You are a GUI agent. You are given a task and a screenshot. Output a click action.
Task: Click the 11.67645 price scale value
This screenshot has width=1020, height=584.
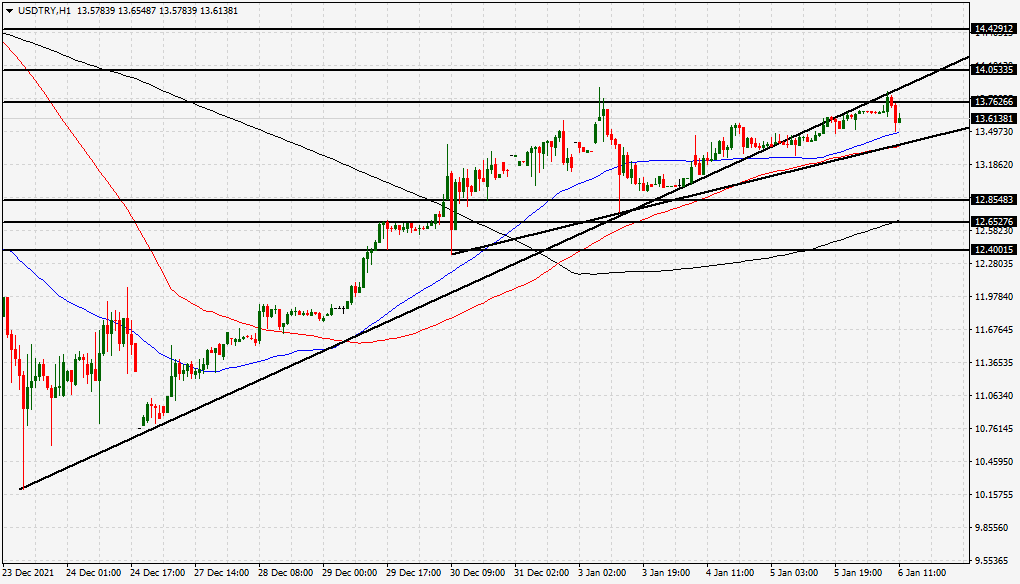click(994, 330)
